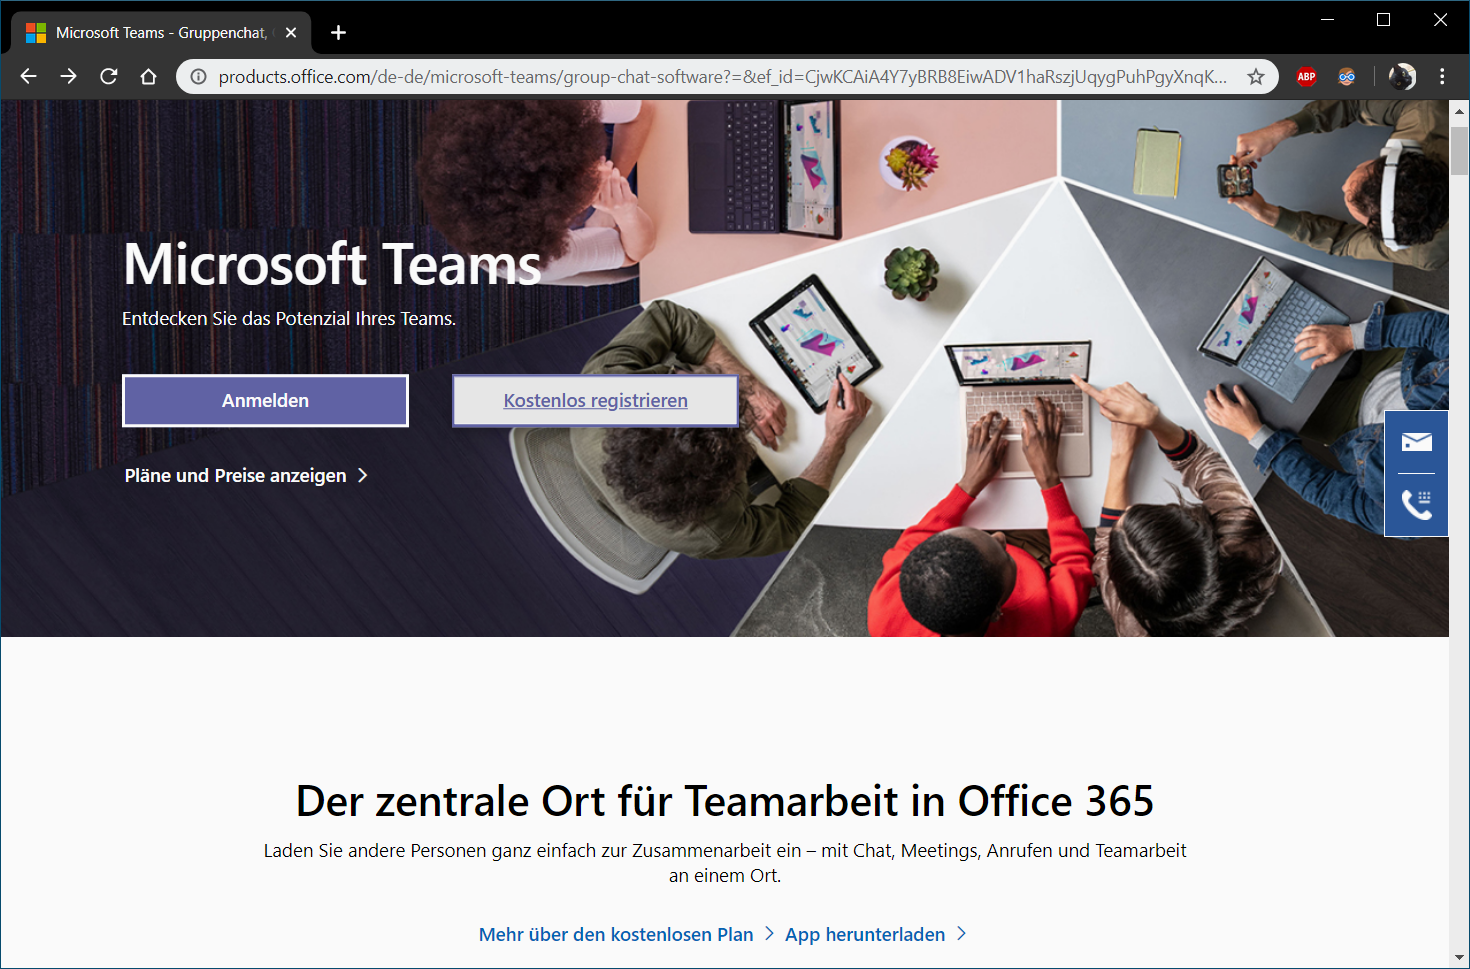Viewport: 1470px width, 969px height.
Task: Click Kostenlos registrieren button
Action: [595, 401]
